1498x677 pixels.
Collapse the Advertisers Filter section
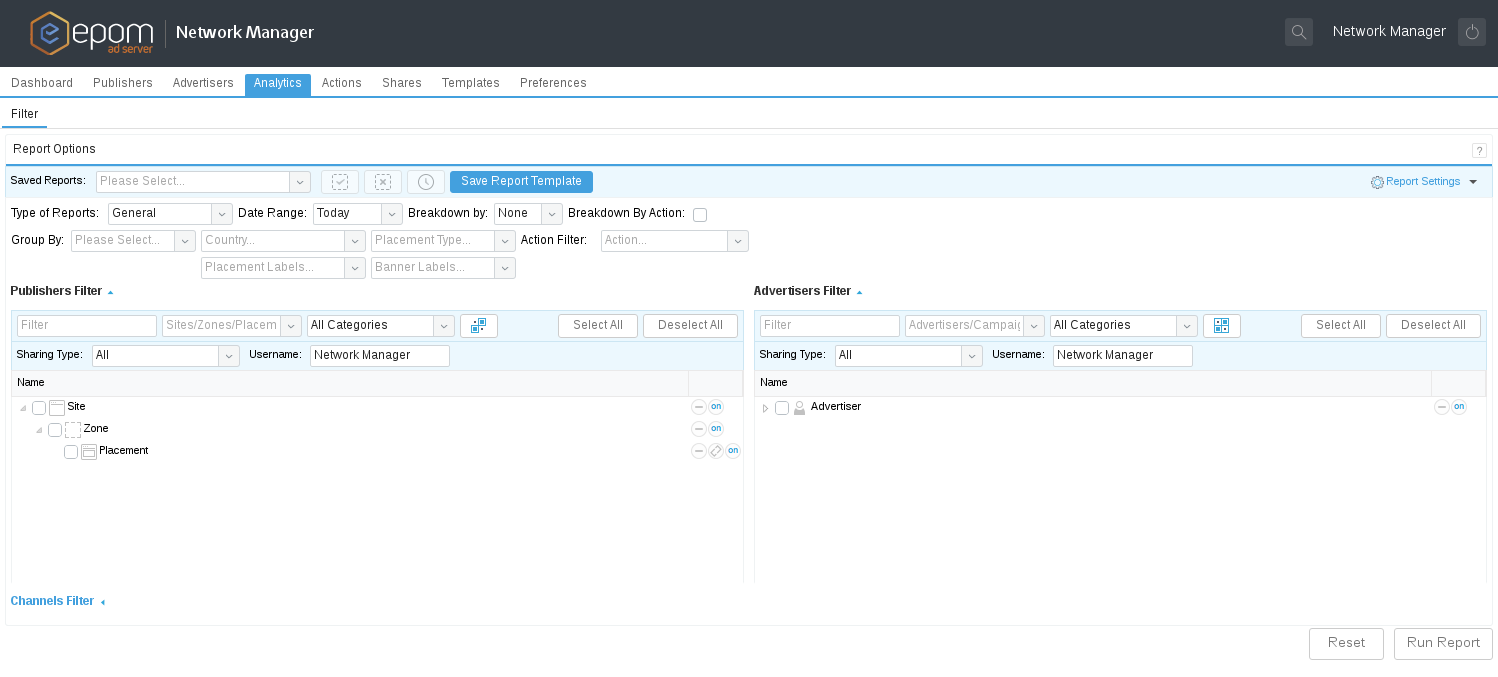859,293
